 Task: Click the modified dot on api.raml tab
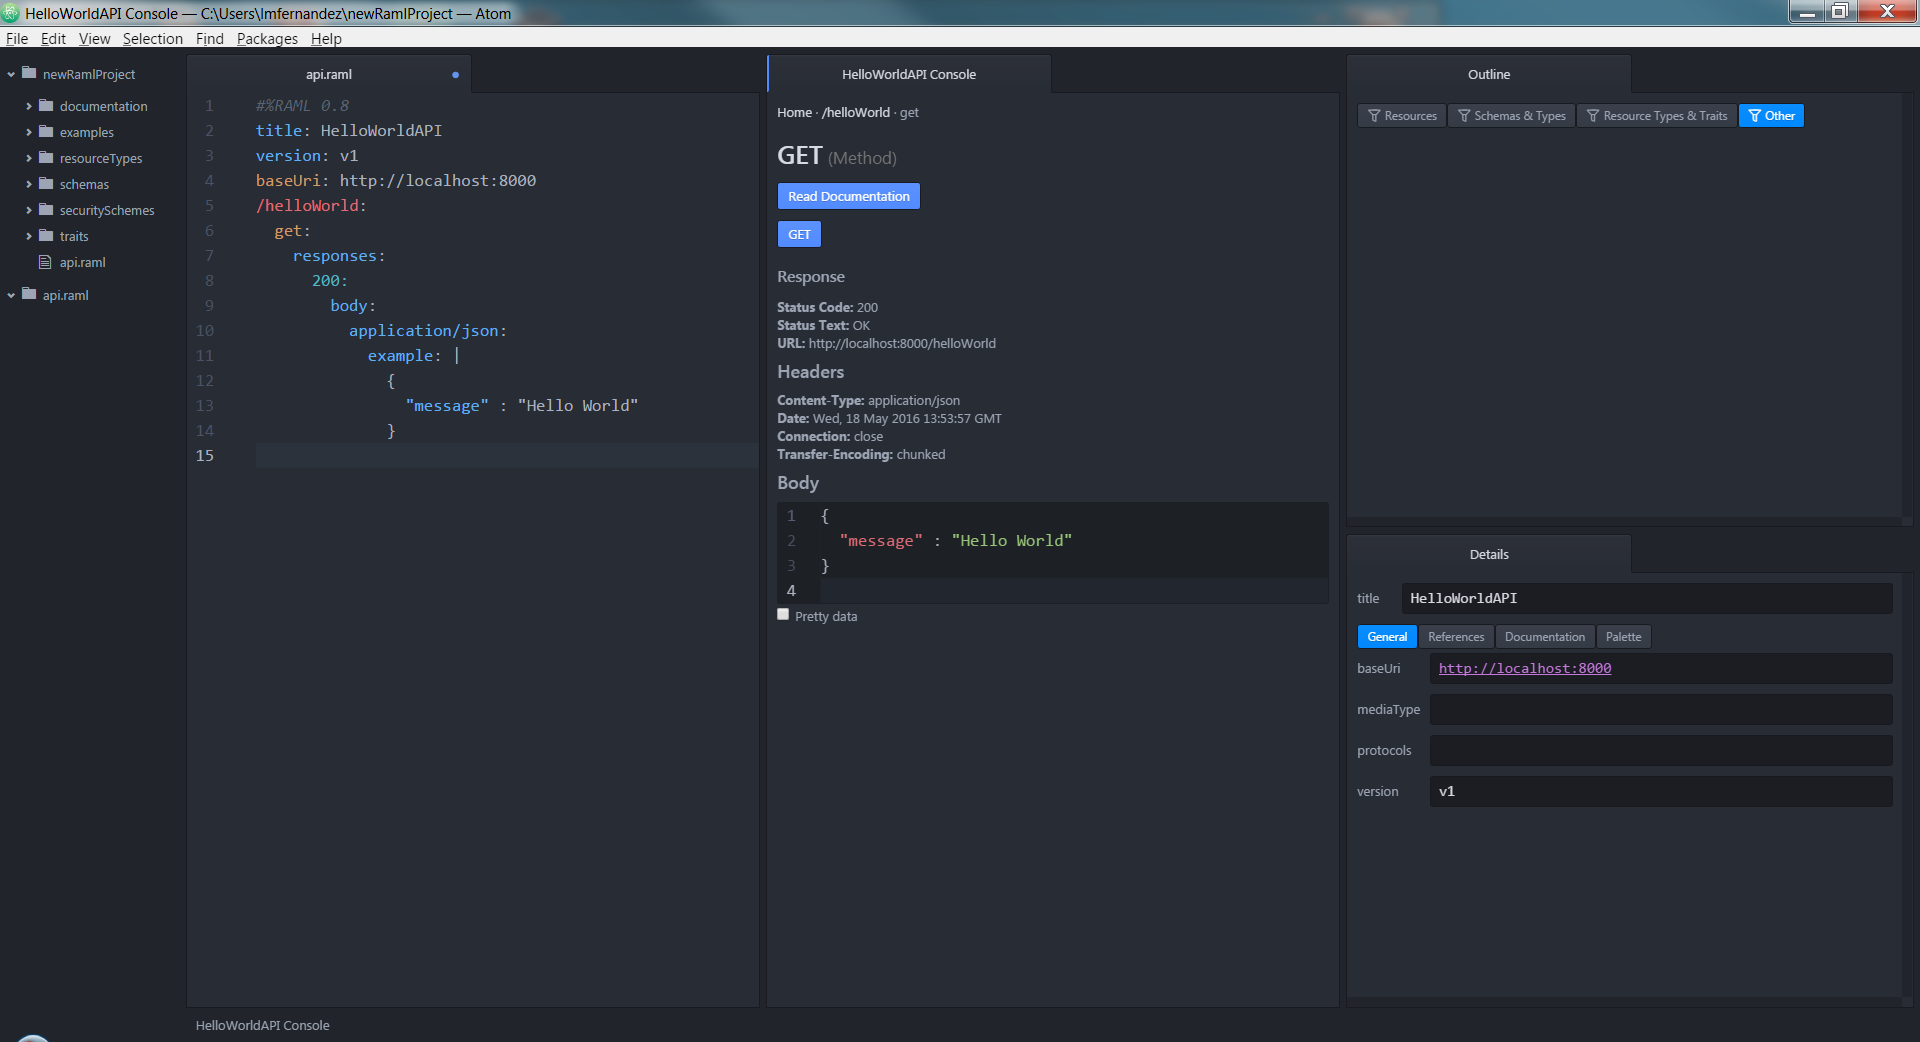tap(455, 75)
